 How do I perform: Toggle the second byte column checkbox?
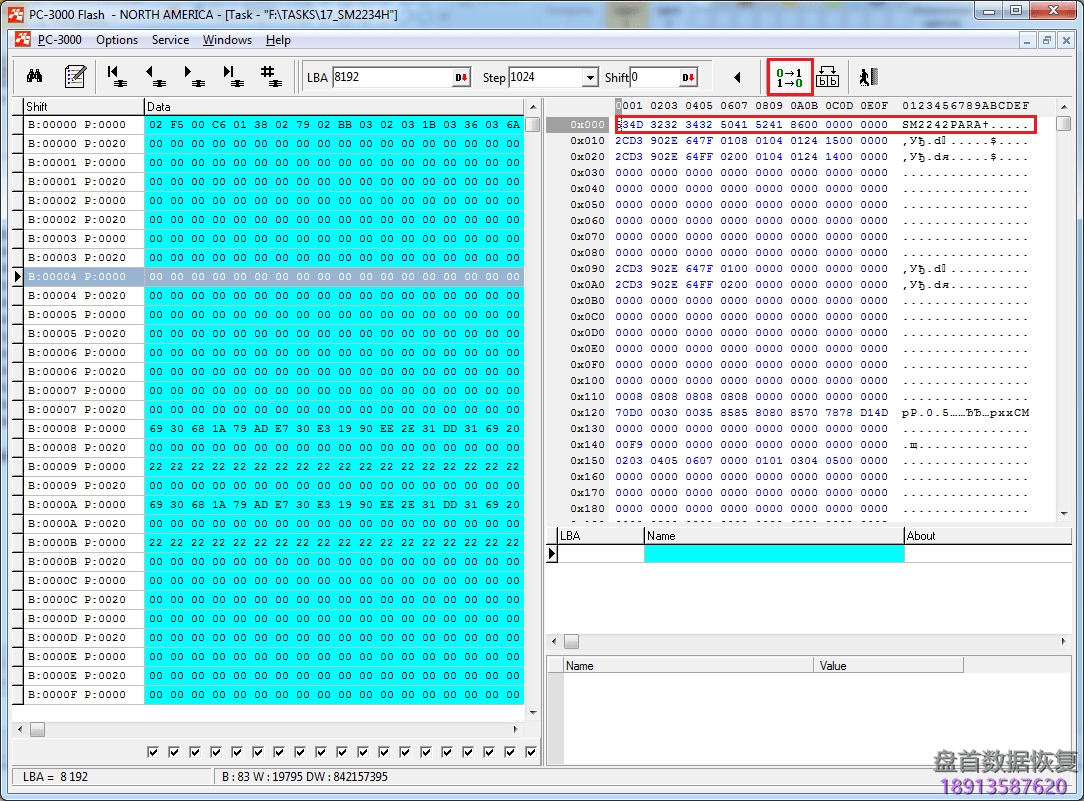(x=174, y=752)
